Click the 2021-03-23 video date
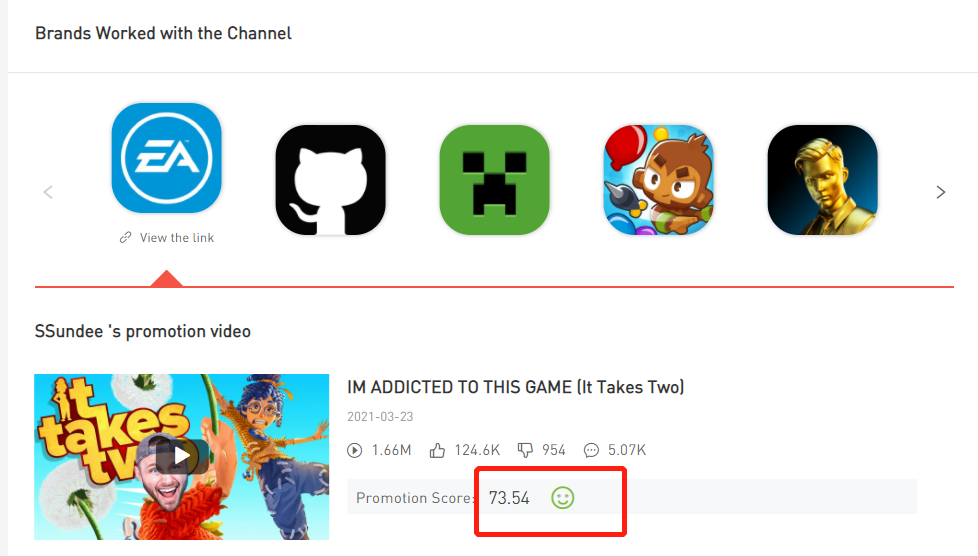Image resolution: width=978 pixels, height=556 pixels. (x=380, y=417)
